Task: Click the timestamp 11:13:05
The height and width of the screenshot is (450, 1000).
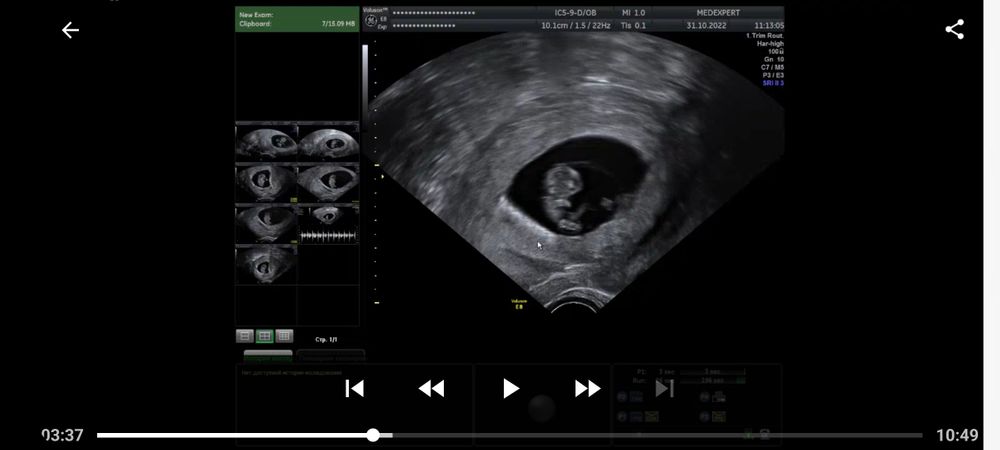Action: click(x=768, y=25)
